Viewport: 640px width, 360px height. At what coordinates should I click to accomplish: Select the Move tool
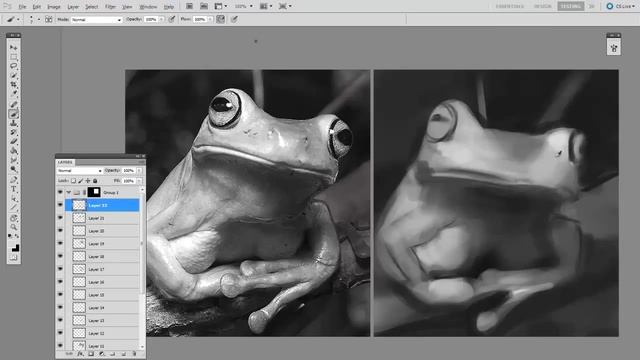click(x=13, y=48)
